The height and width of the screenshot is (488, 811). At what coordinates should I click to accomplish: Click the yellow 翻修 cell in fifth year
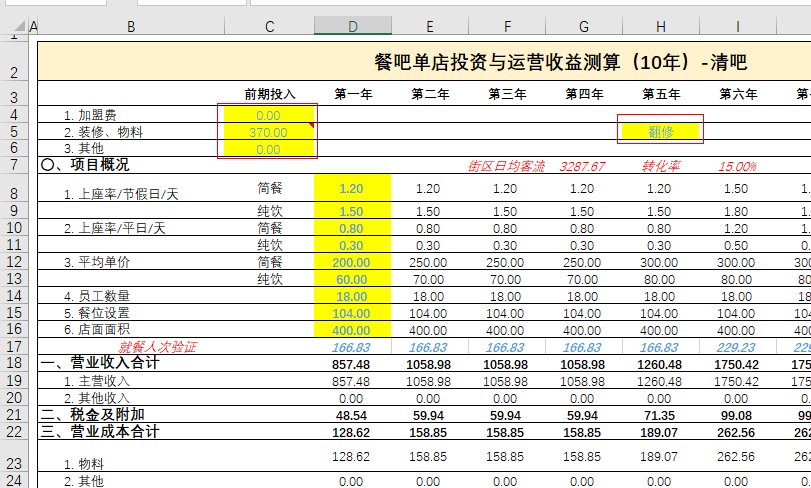click(661, 132)
